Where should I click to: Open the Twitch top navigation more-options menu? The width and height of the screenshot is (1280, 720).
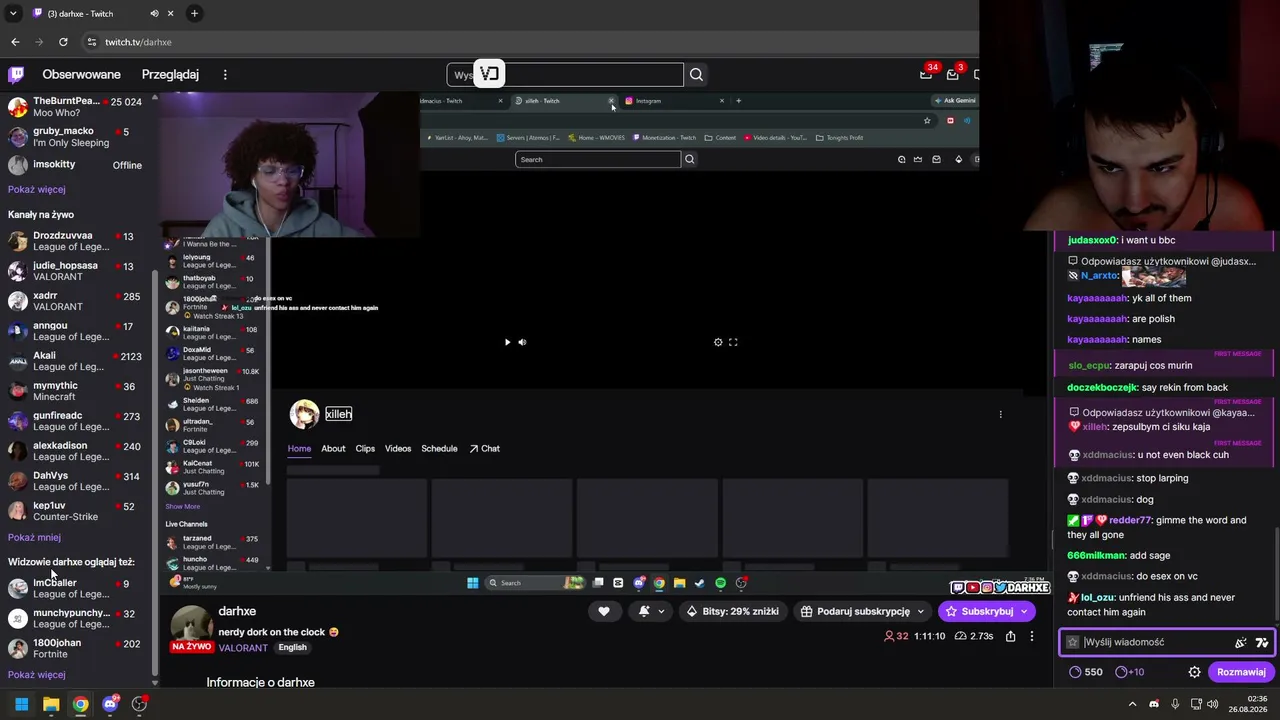tap(225, 74)
